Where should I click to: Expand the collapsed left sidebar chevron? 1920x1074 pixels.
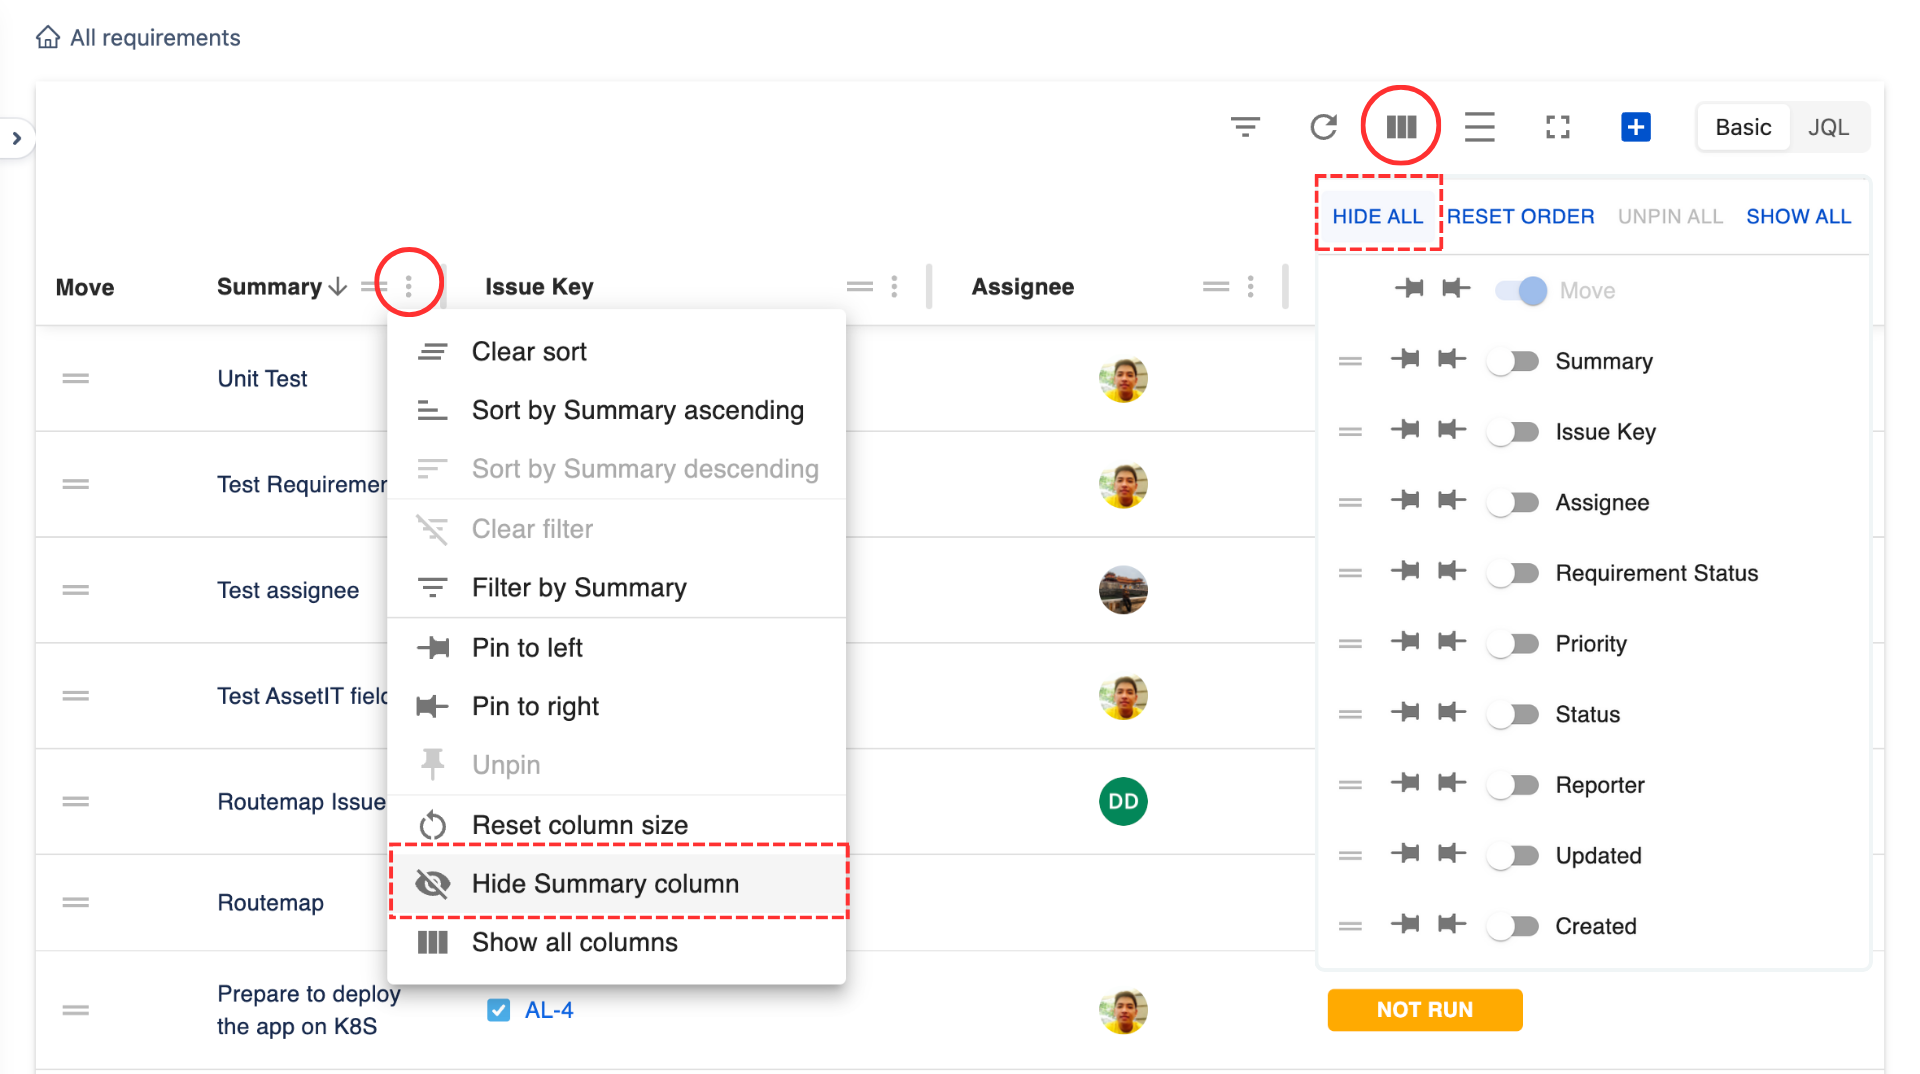click(17, 138)
